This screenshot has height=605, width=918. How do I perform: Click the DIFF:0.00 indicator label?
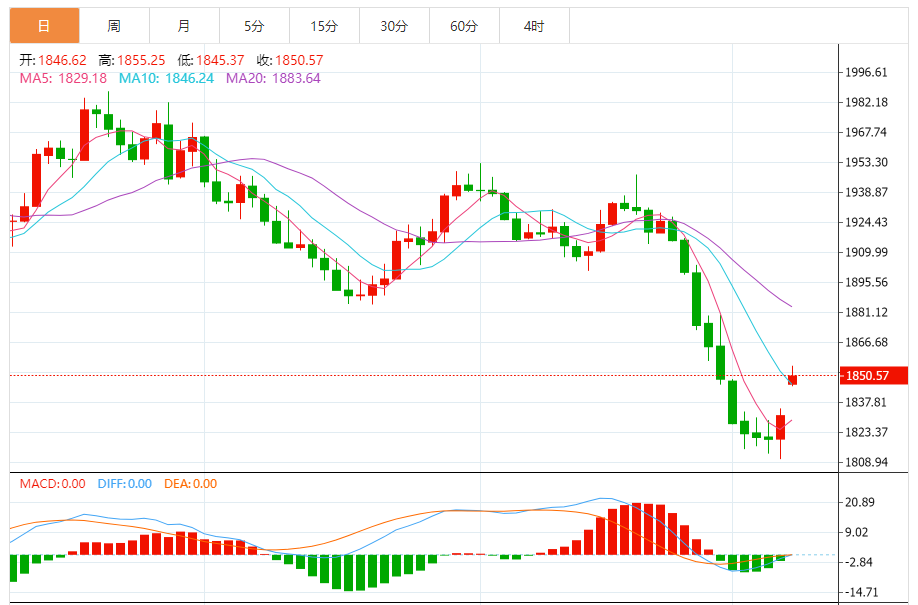(x=125, y=484)
